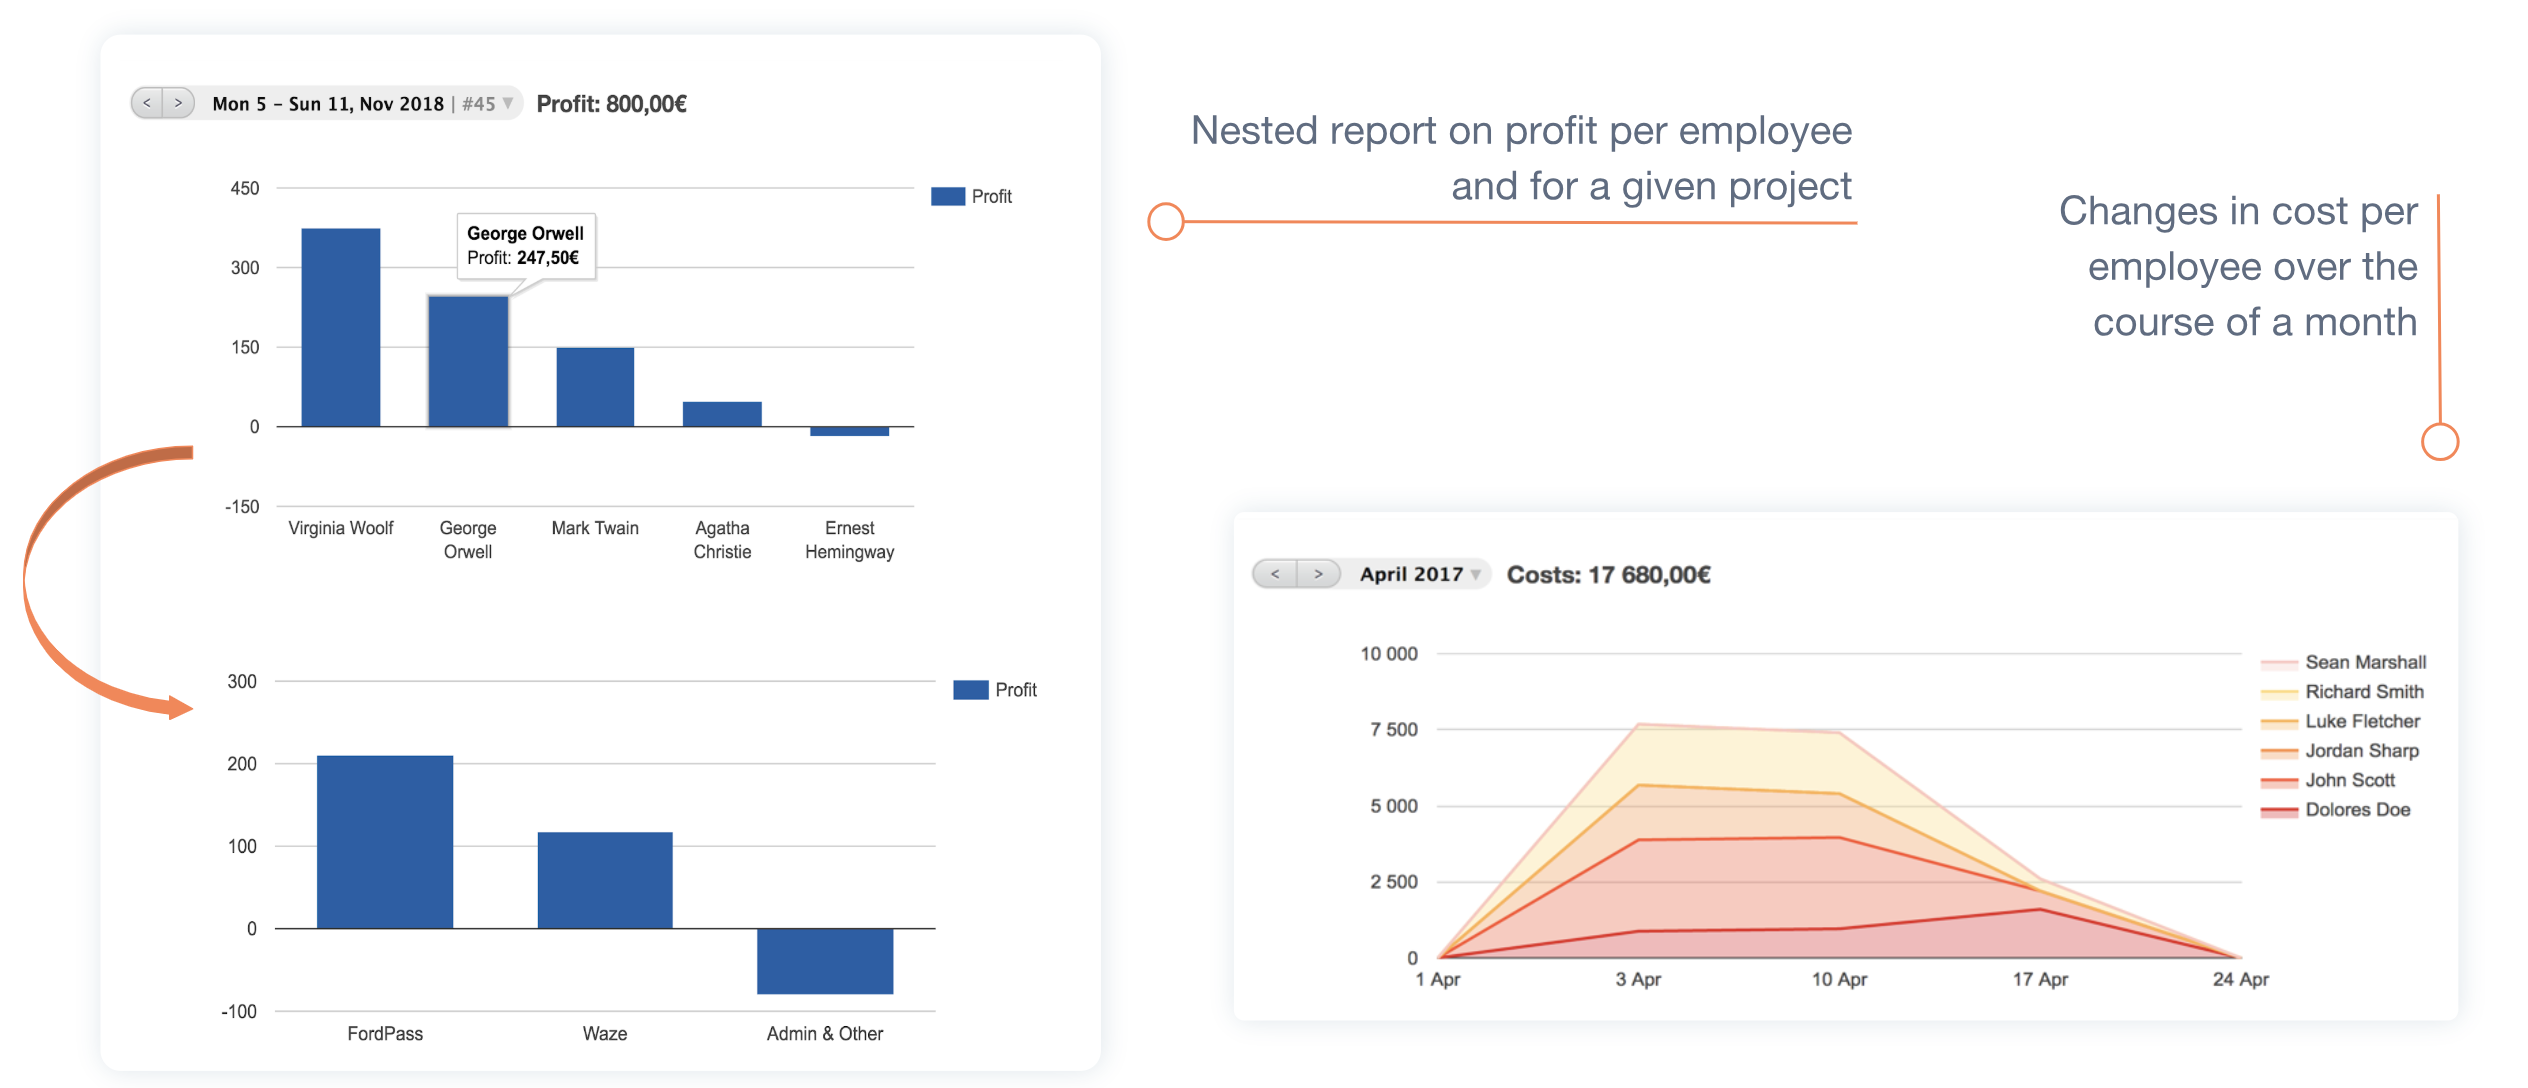
Task: Open the April 2017 month dropdown
Action: click(x=1419, y=574)
